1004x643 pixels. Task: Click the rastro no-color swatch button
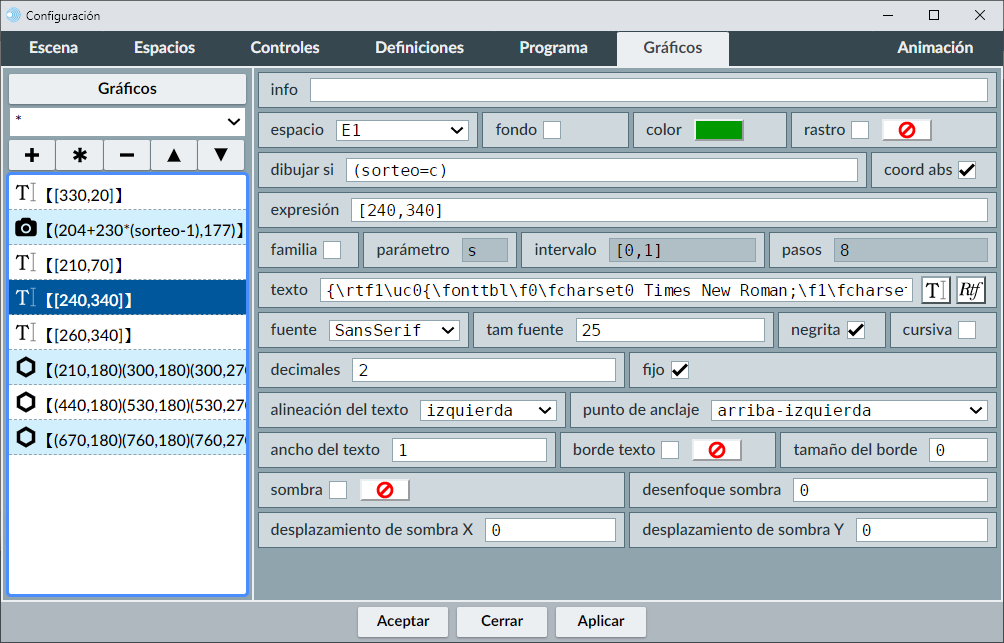pyautogui.click(x=906, y=130)
